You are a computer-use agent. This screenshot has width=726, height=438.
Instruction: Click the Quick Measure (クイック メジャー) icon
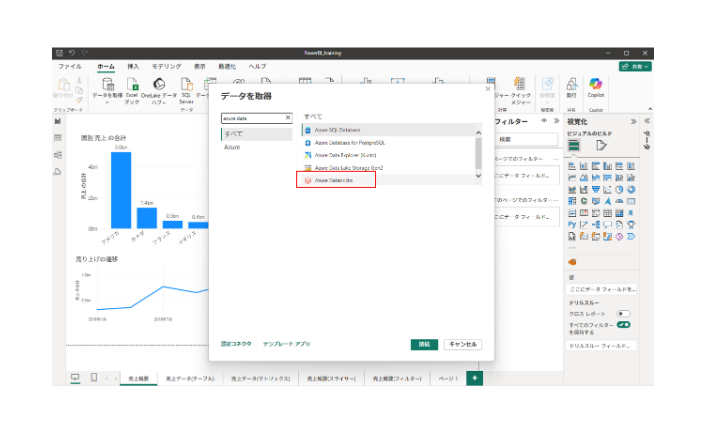[x=519, y=84]
